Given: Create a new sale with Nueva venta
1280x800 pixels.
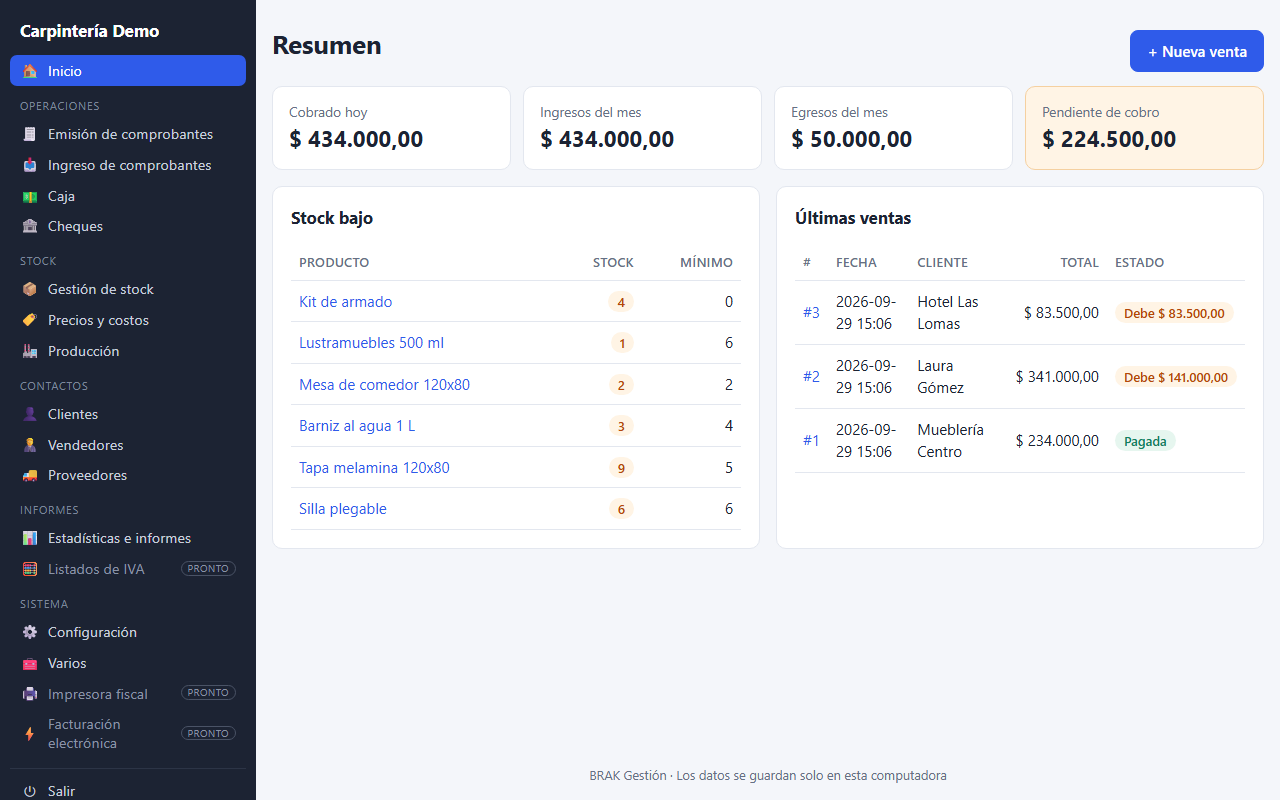Looking at the screenshot, I should coord(1197,51).
